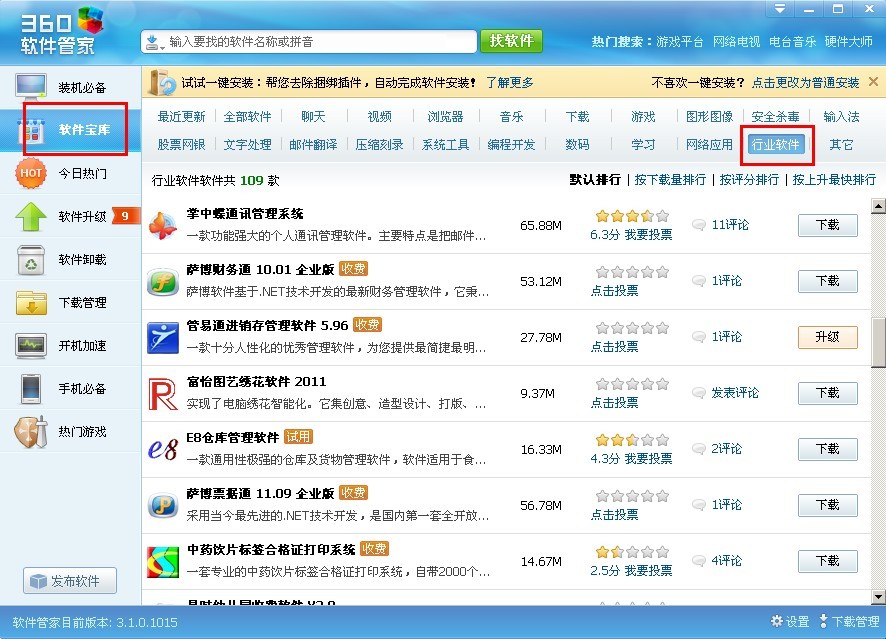886x639 pixels.
Task: Switch to the 全部软件 category
Action: (247, 116)
